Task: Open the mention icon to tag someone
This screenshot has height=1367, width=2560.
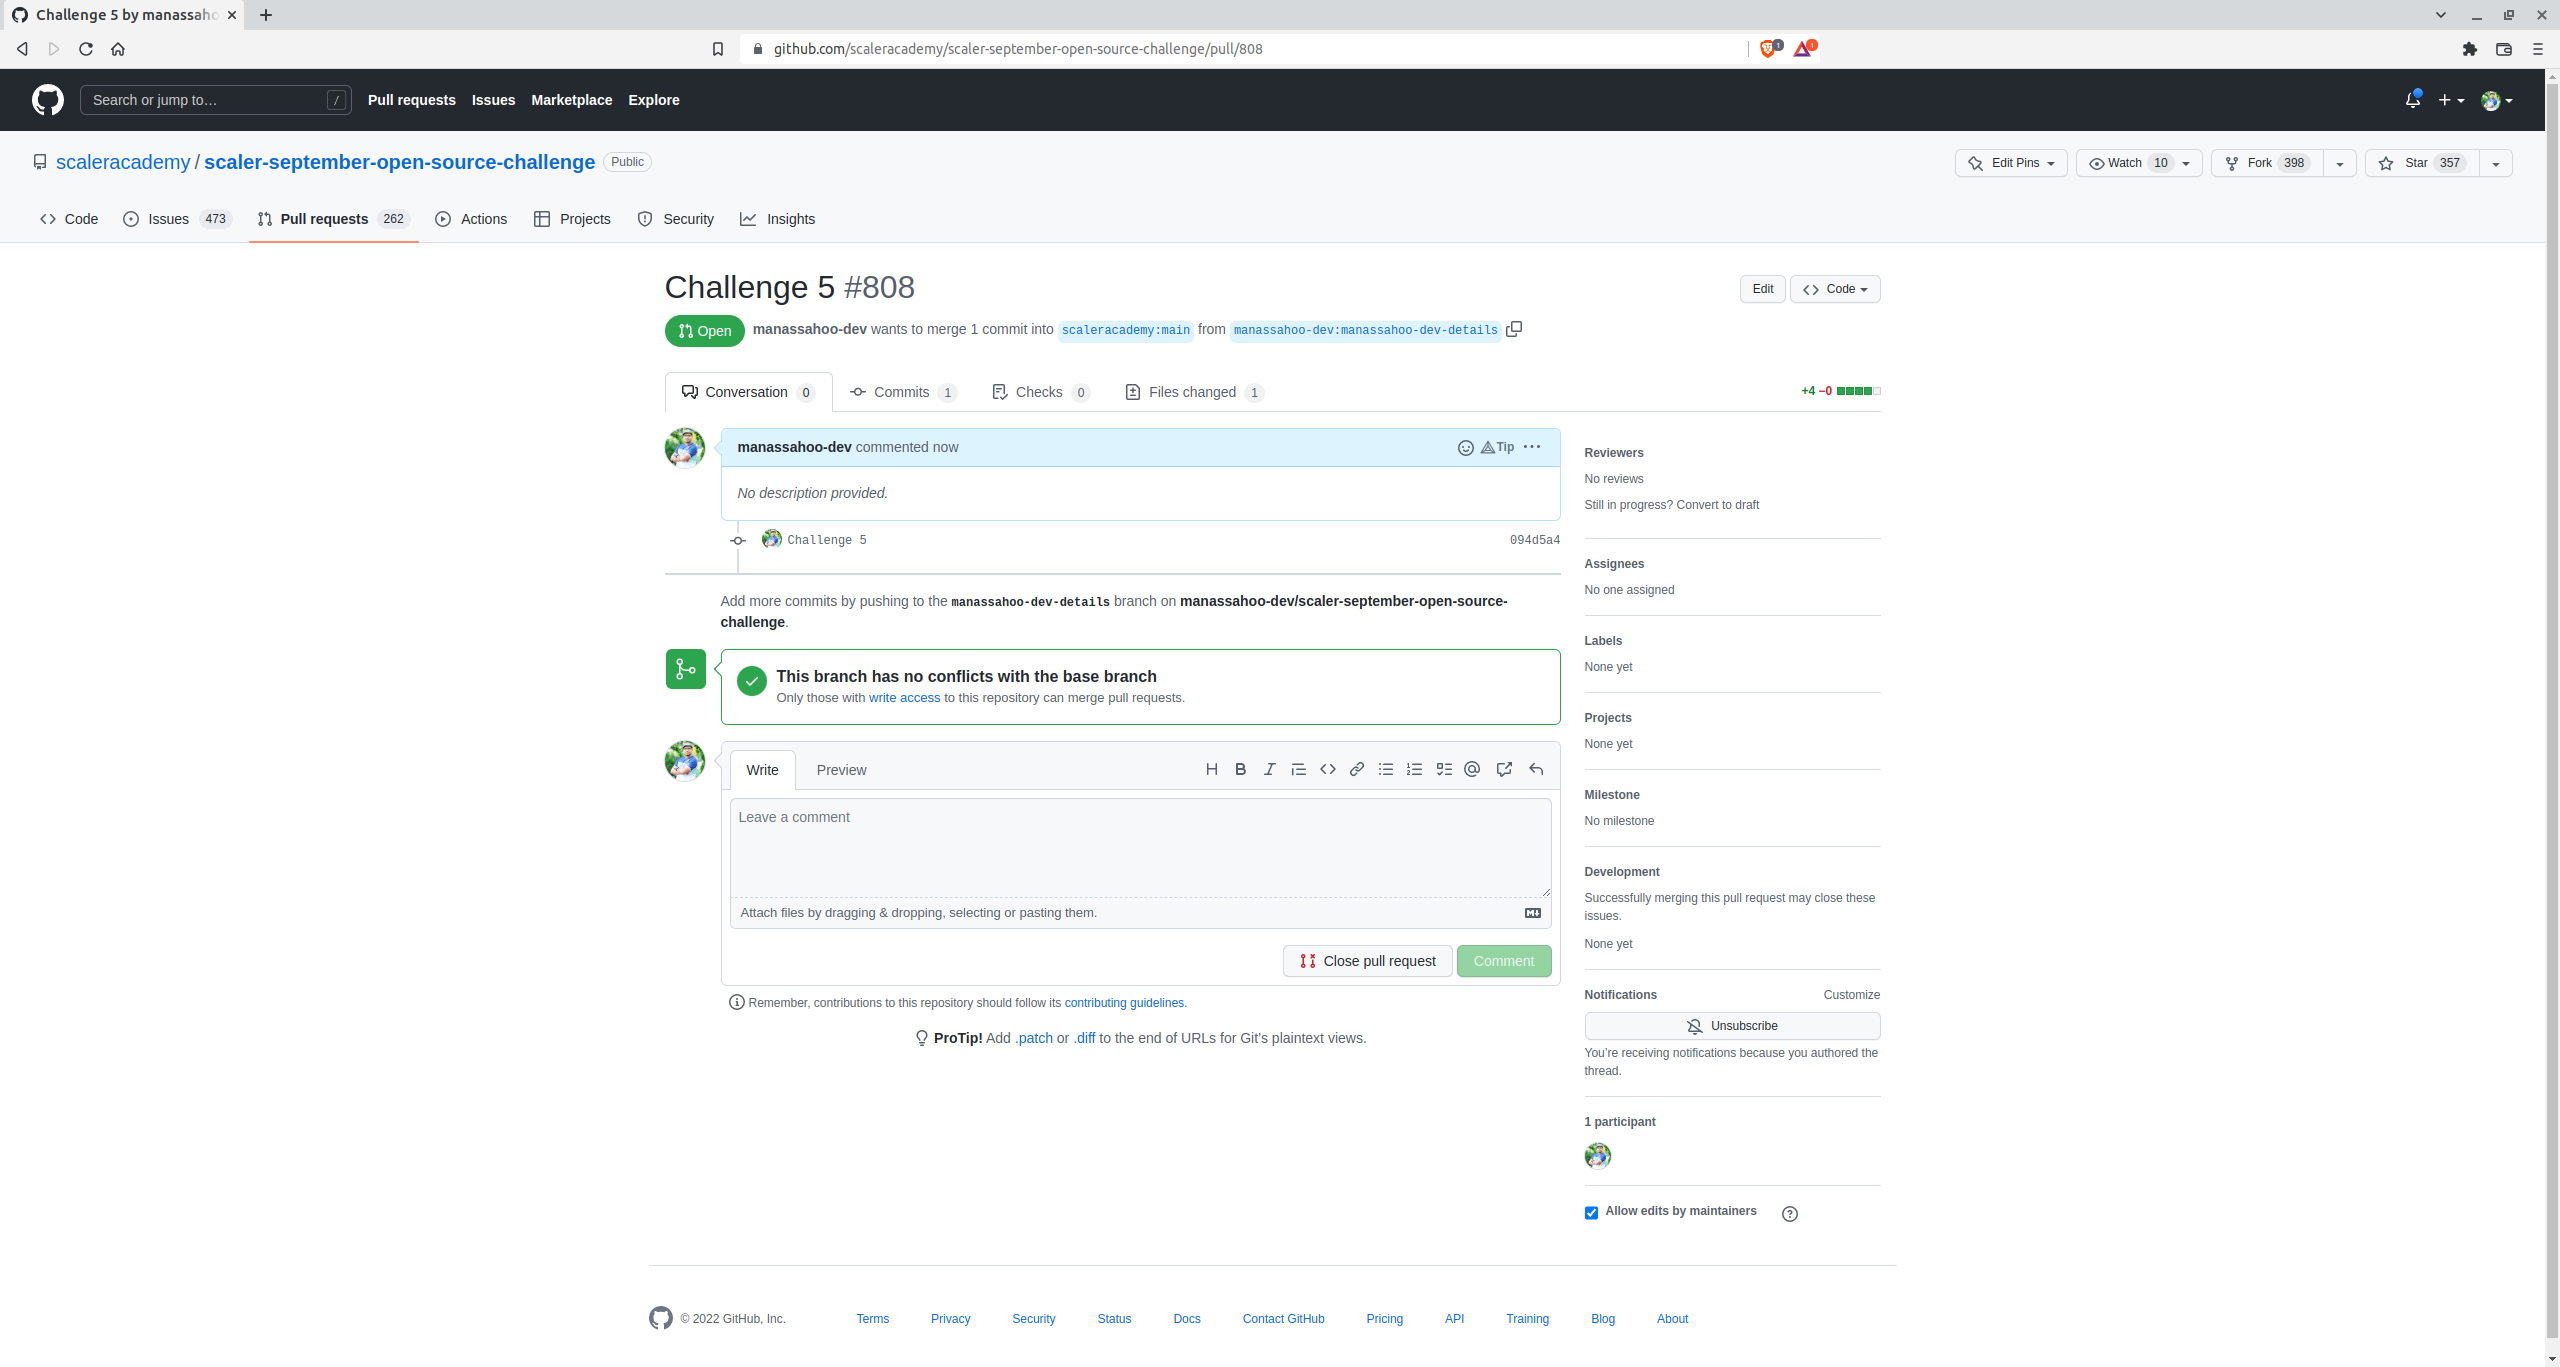Action: pyautogui.click(x=1471, y=769)
